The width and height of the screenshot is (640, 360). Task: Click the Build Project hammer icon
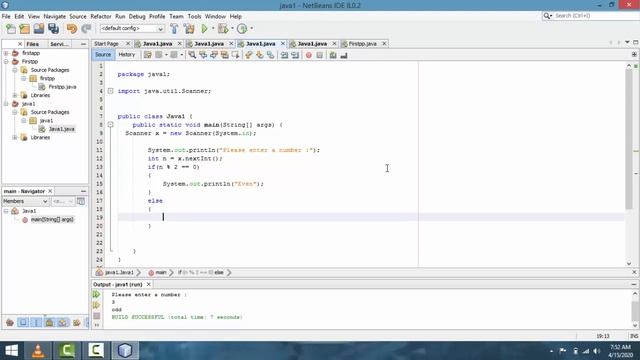click(x=174, y=29)
